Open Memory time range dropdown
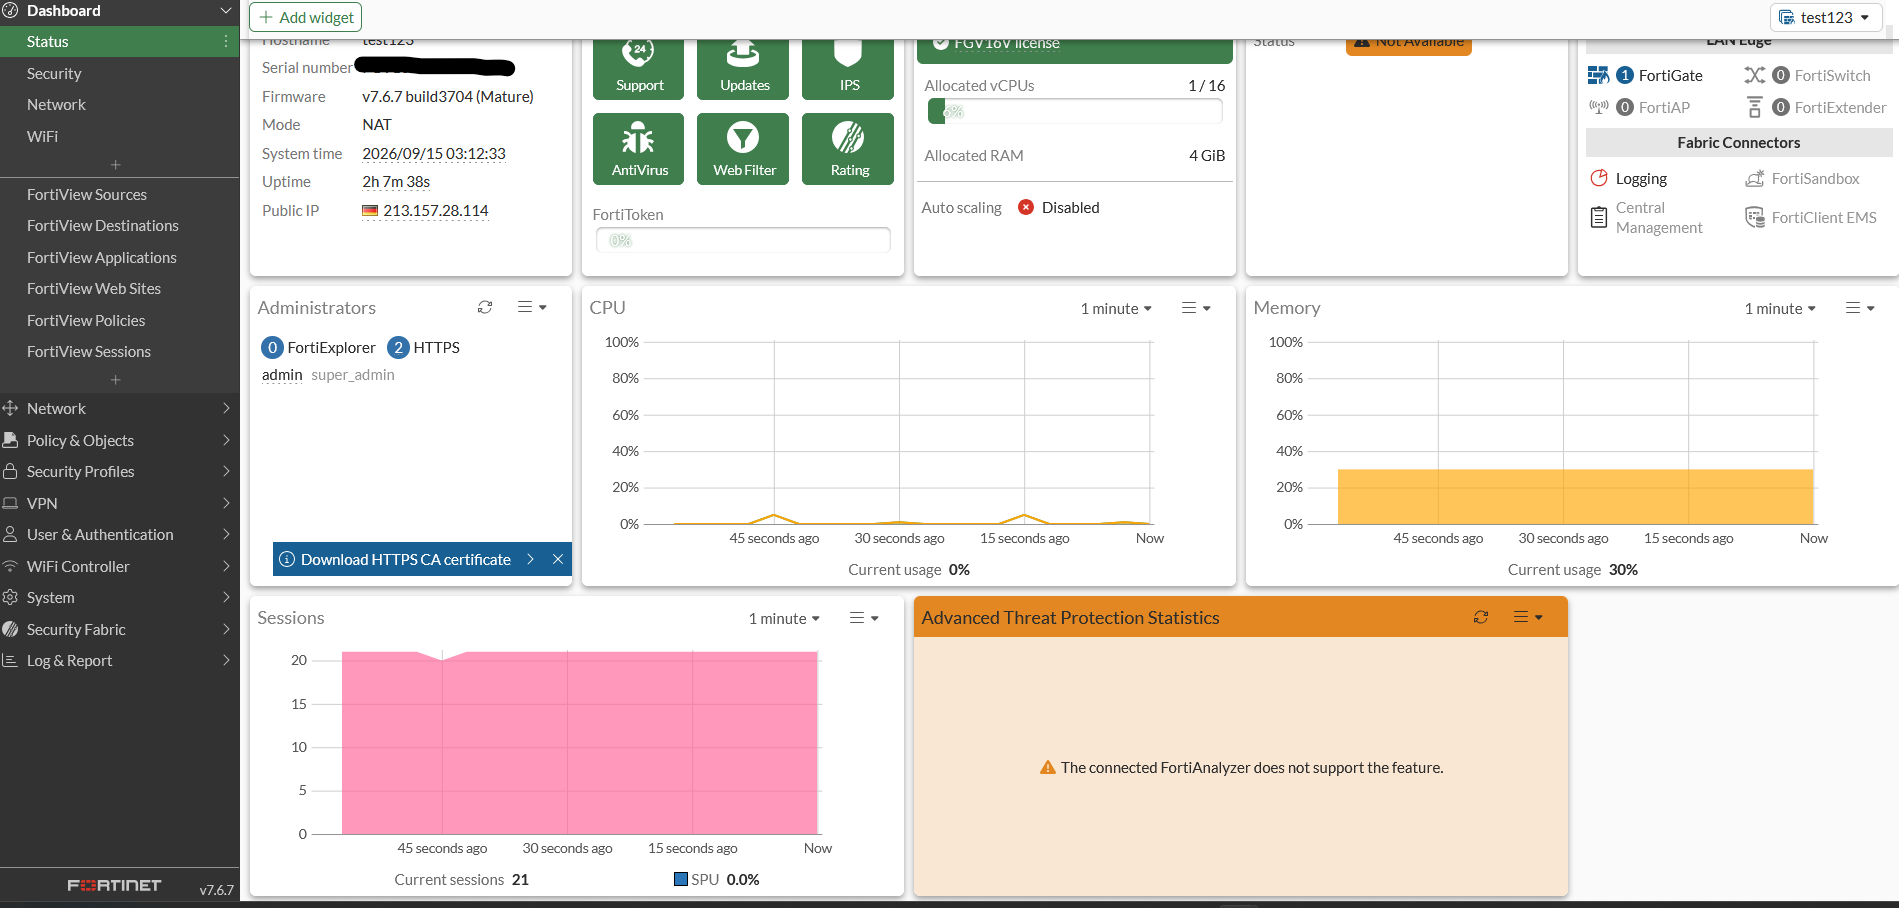 [x=1780, y=309]
